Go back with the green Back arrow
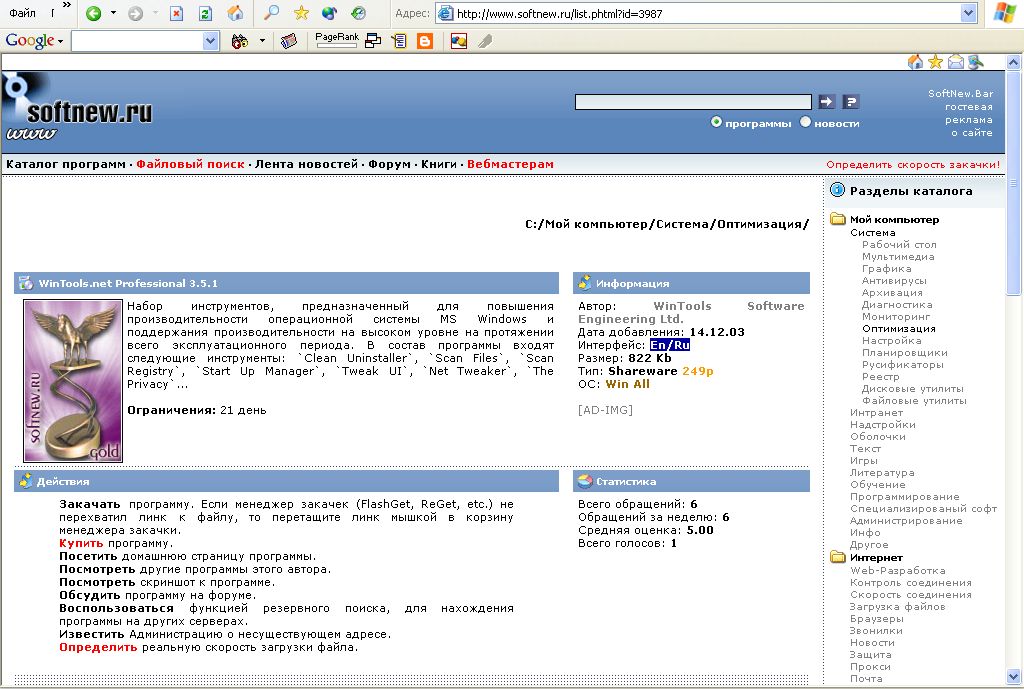Image resolution: width=1024 pixels, height=689 pixels. (x=94, y=13)
